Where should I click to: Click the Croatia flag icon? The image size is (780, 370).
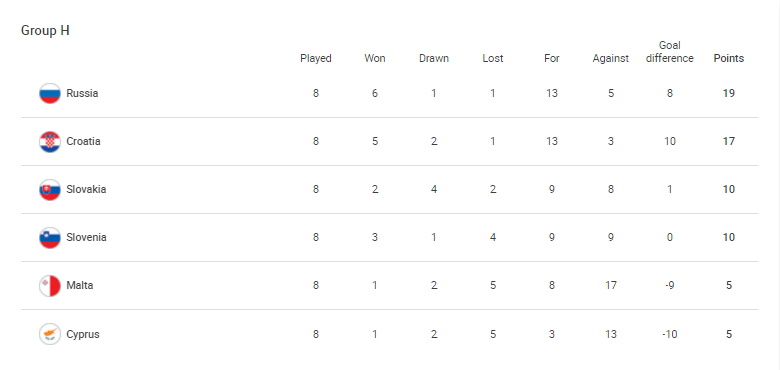coord(50,142)
